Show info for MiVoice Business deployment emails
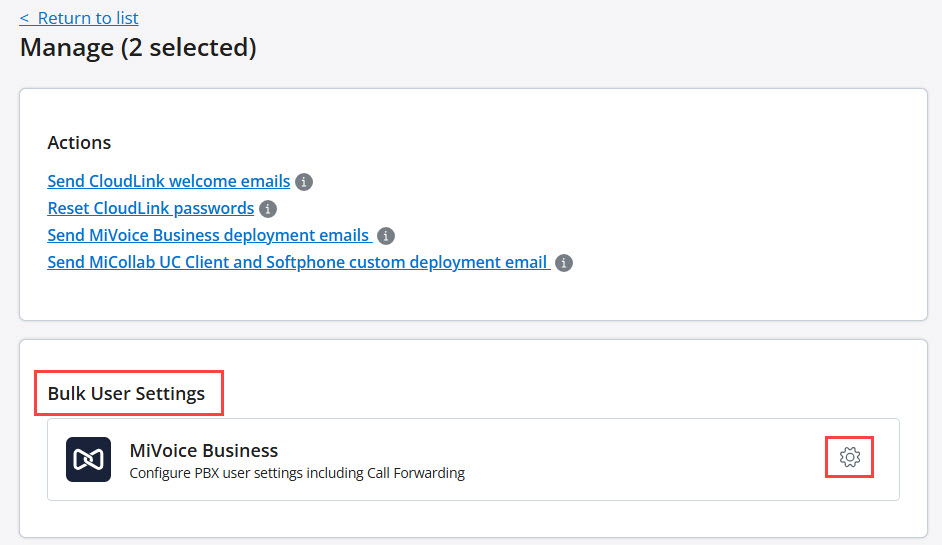942x545 pixels. [x=386, y=236]
